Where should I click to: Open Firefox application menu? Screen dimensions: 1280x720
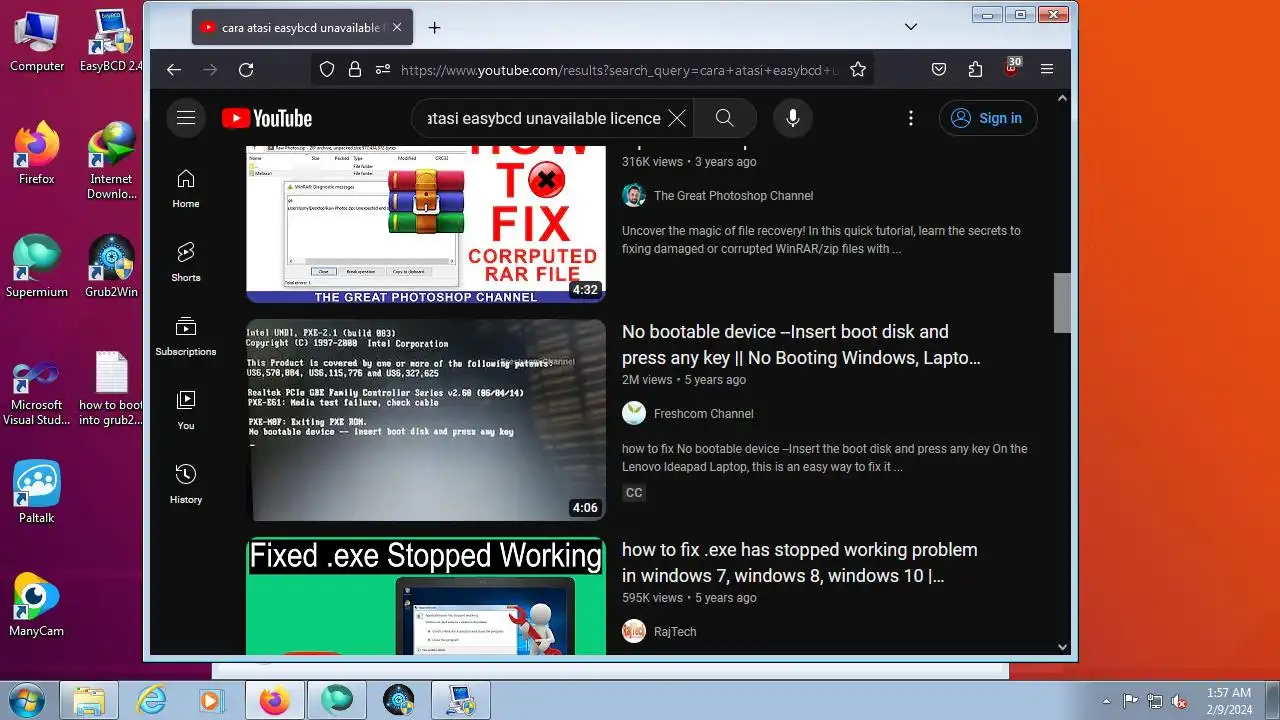(1047, 69)
